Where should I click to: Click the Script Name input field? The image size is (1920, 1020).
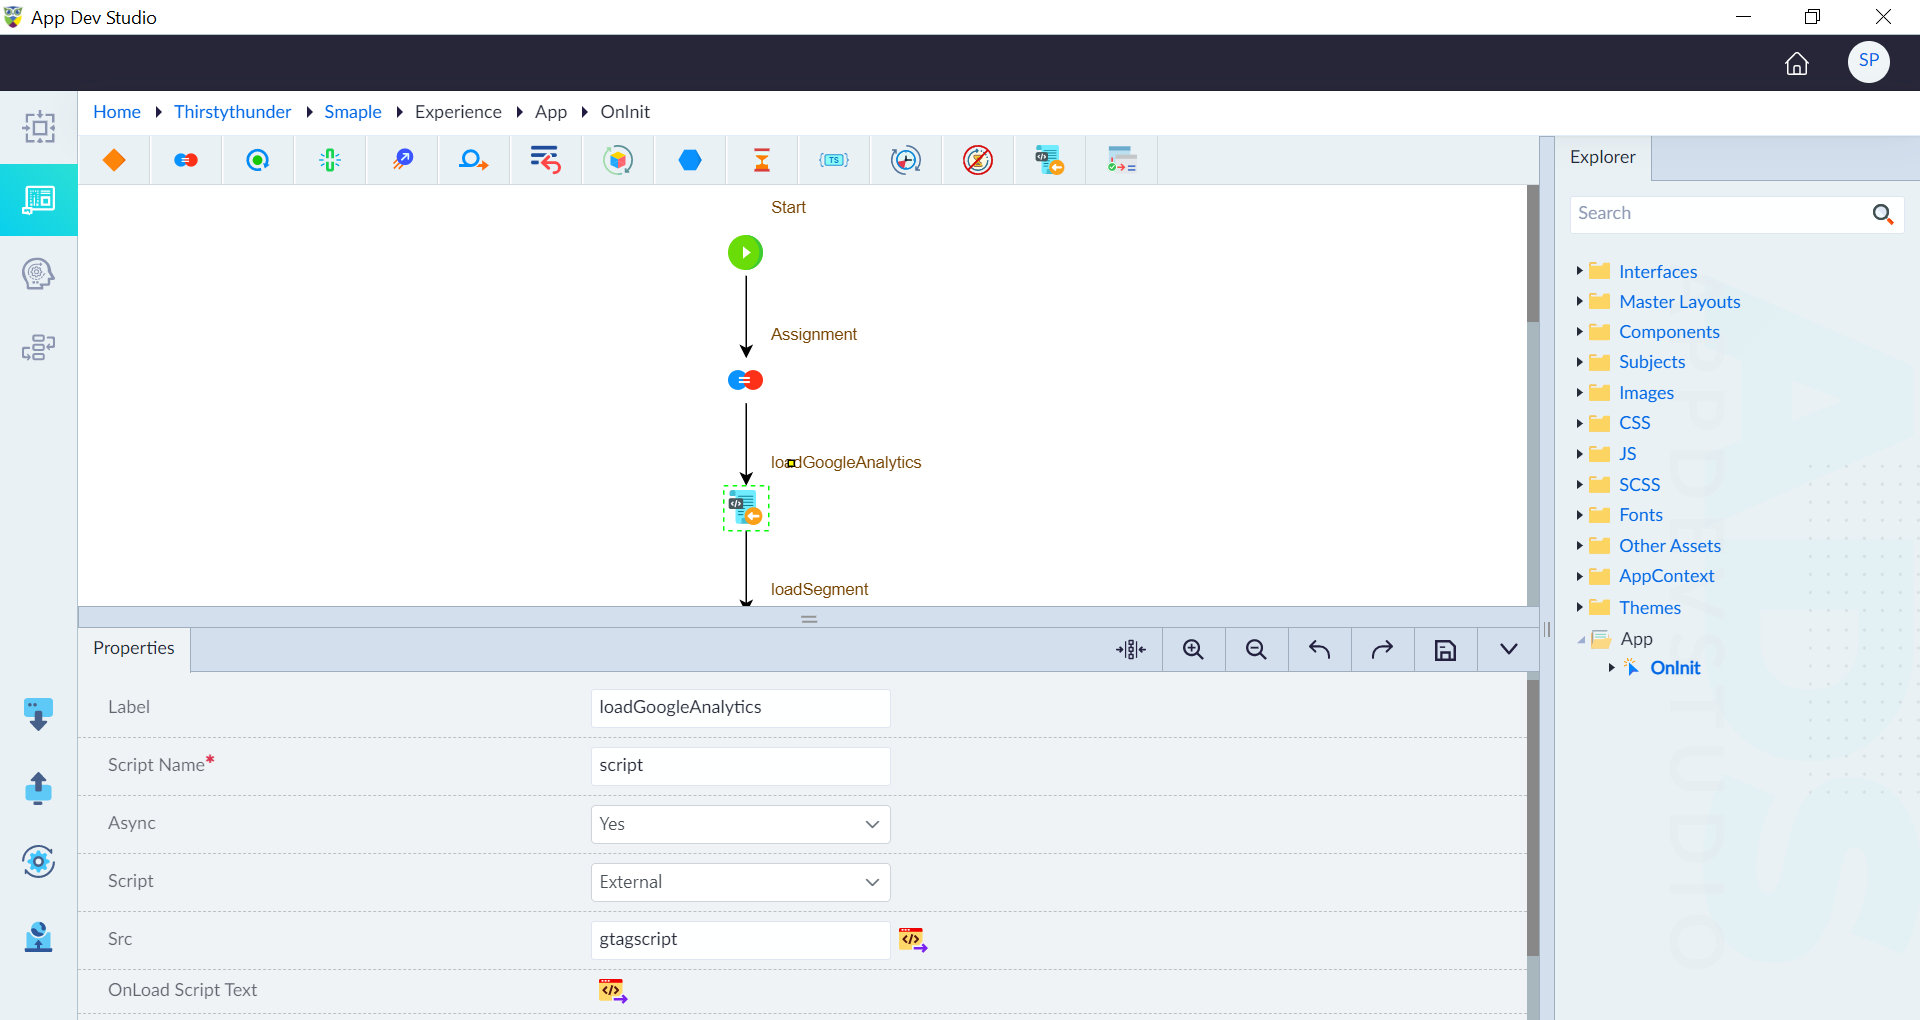(x=741, y=766)
